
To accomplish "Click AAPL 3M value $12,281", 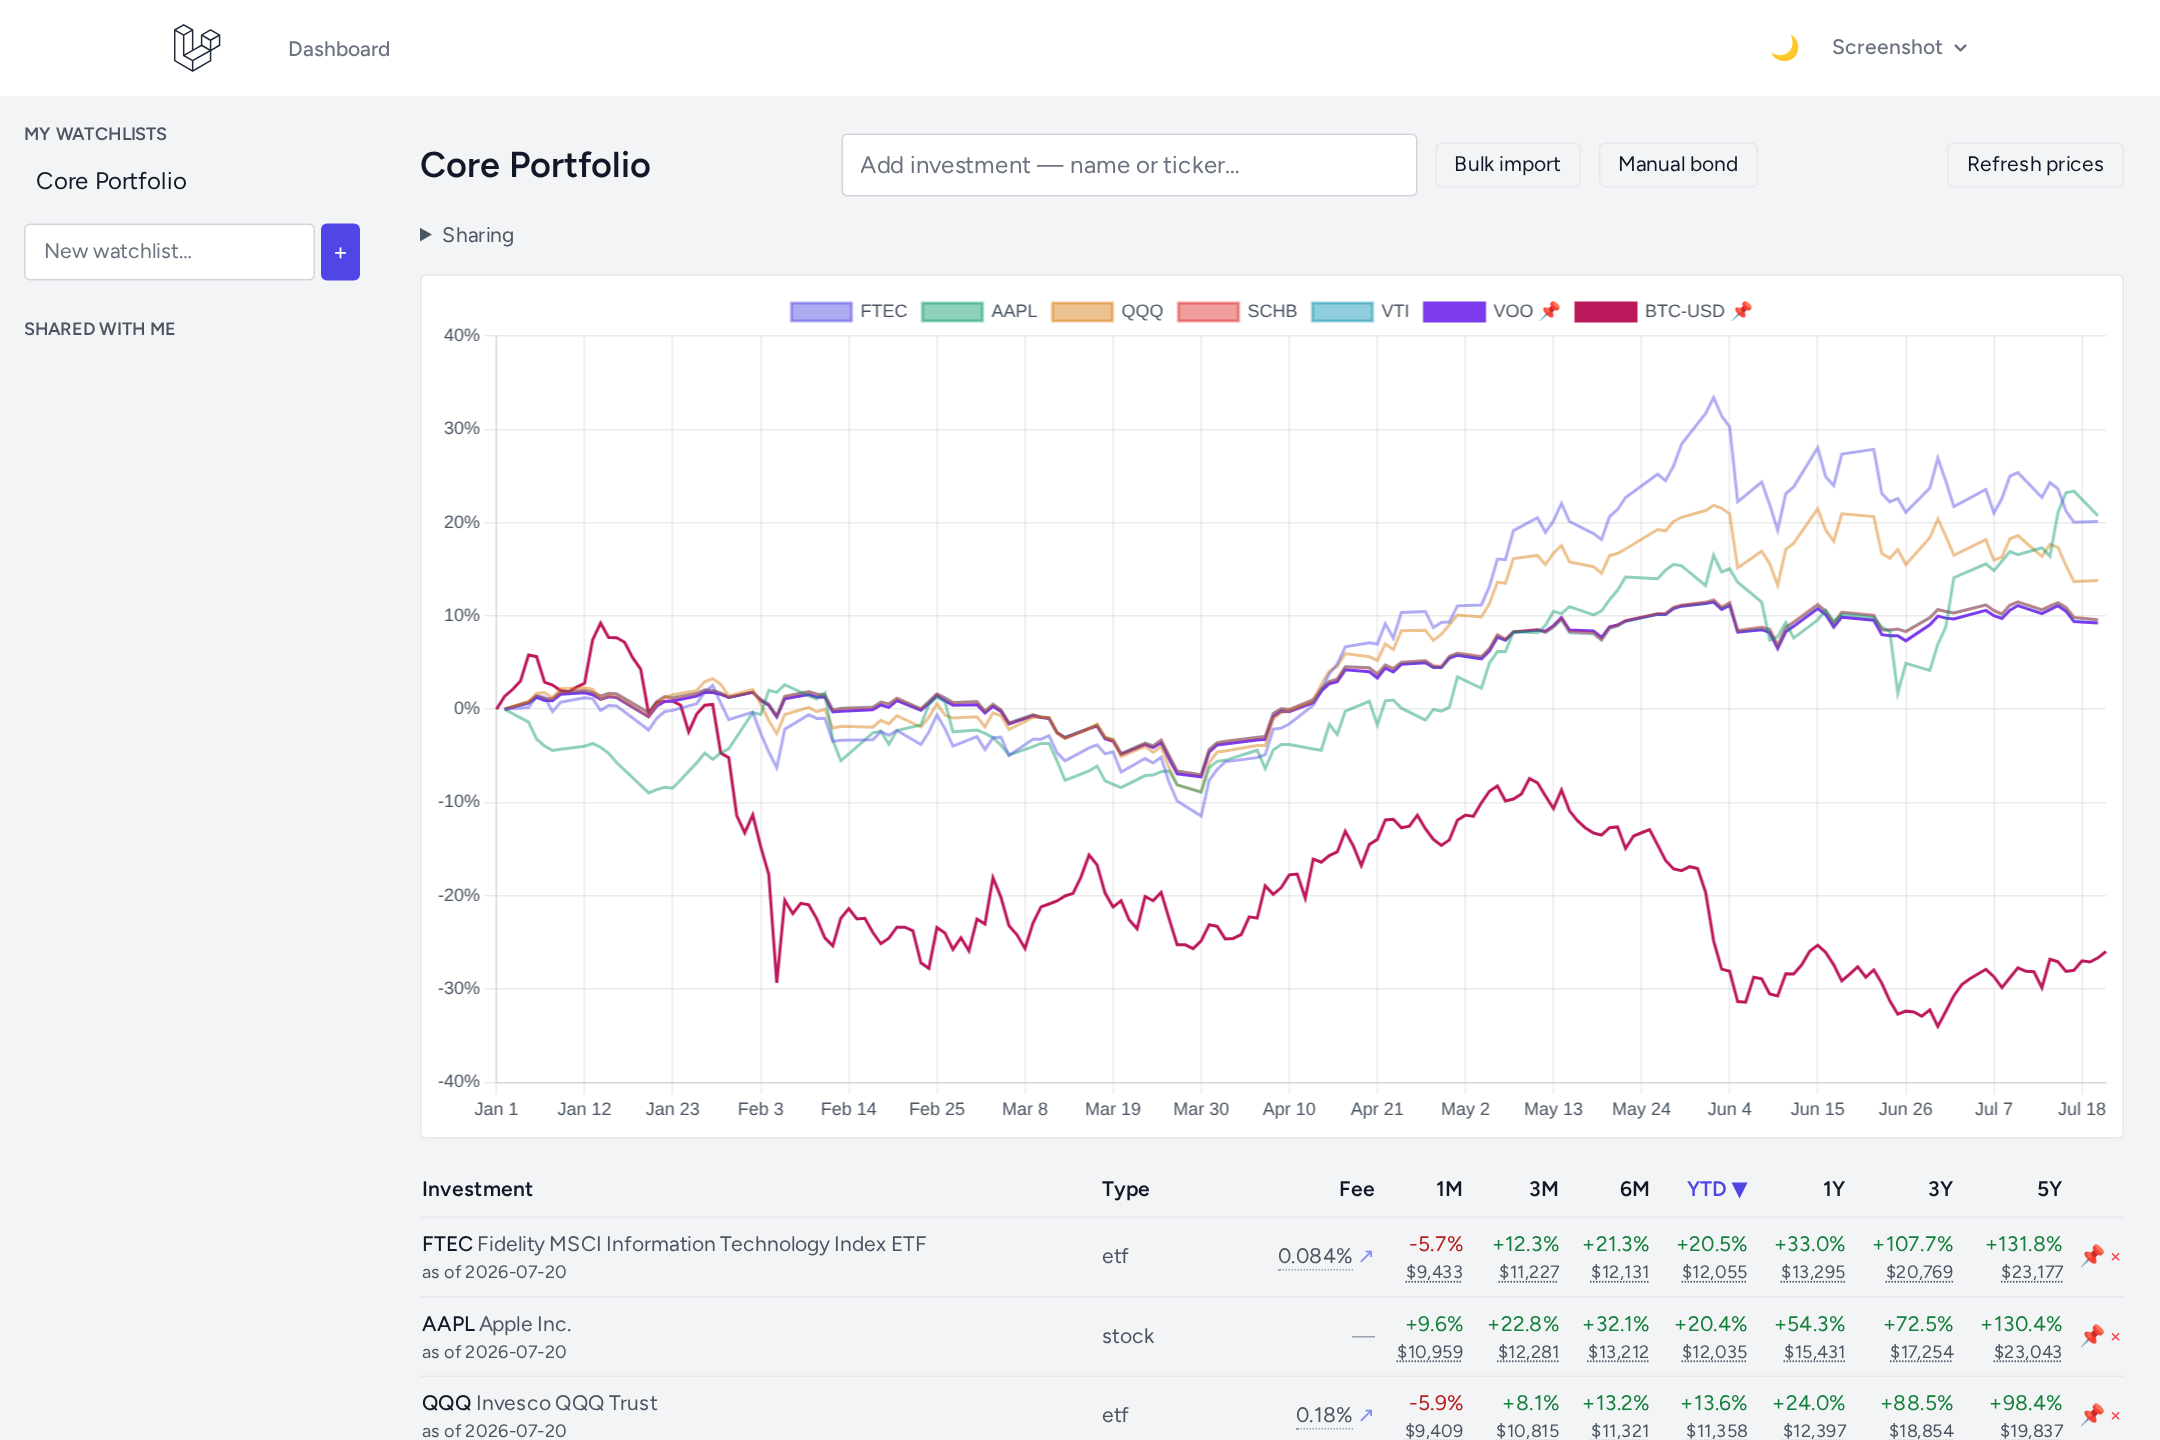I will [1528, 1352].
